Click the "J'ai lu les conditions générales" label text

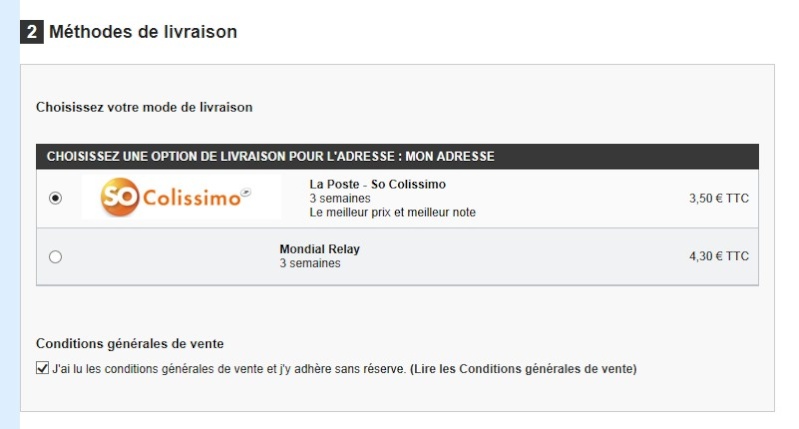point(229,369)
